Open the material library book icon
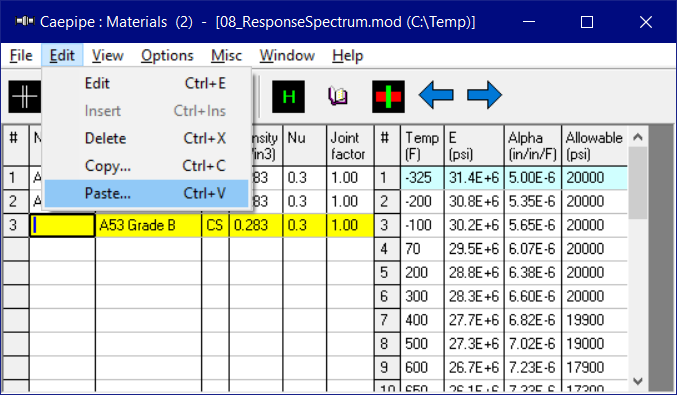Screen dimensions: 677x395 coord(338,97)
